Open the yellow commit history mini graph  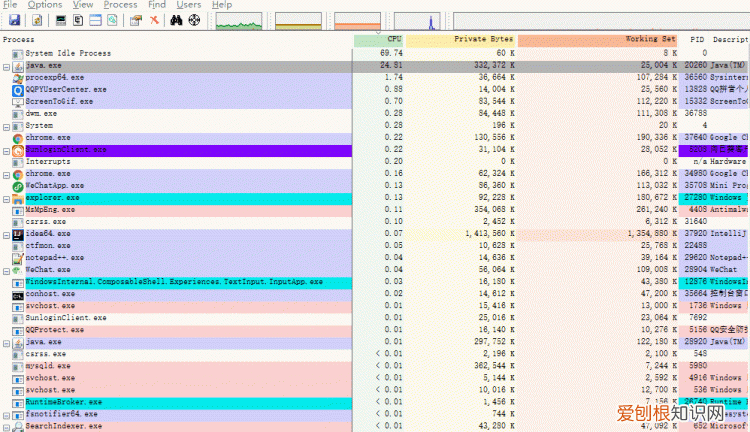[298, 21]
